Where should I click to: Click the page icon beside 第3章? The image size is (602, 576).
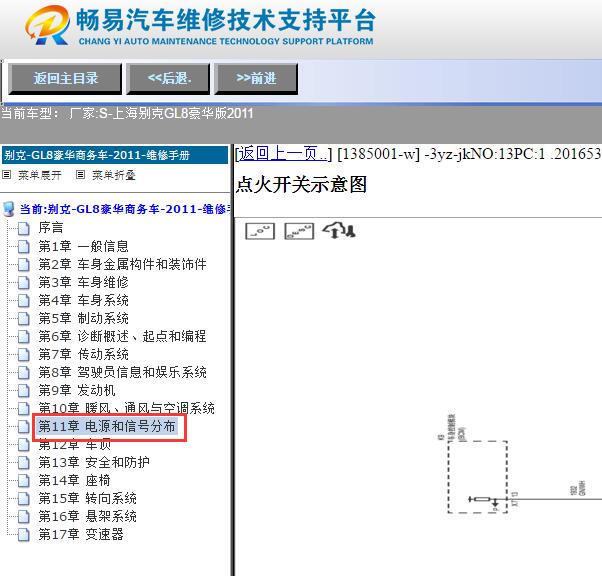pos(24,283)
